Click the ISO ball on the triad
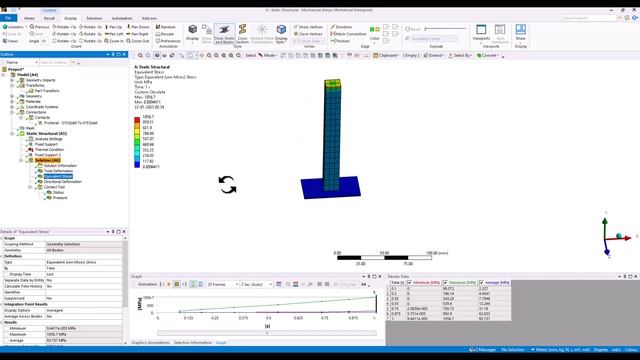 [x=619, y=236]
